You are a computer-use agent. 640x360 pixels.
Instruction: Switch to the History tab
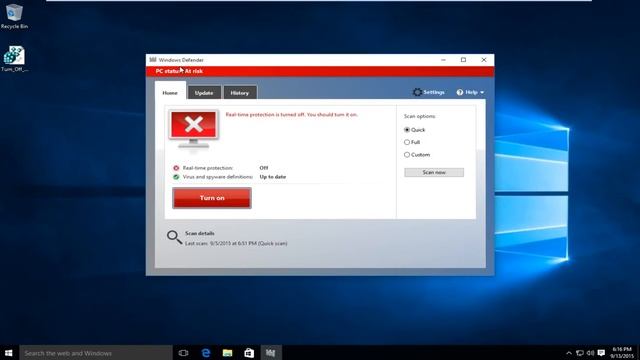[240, 93]
